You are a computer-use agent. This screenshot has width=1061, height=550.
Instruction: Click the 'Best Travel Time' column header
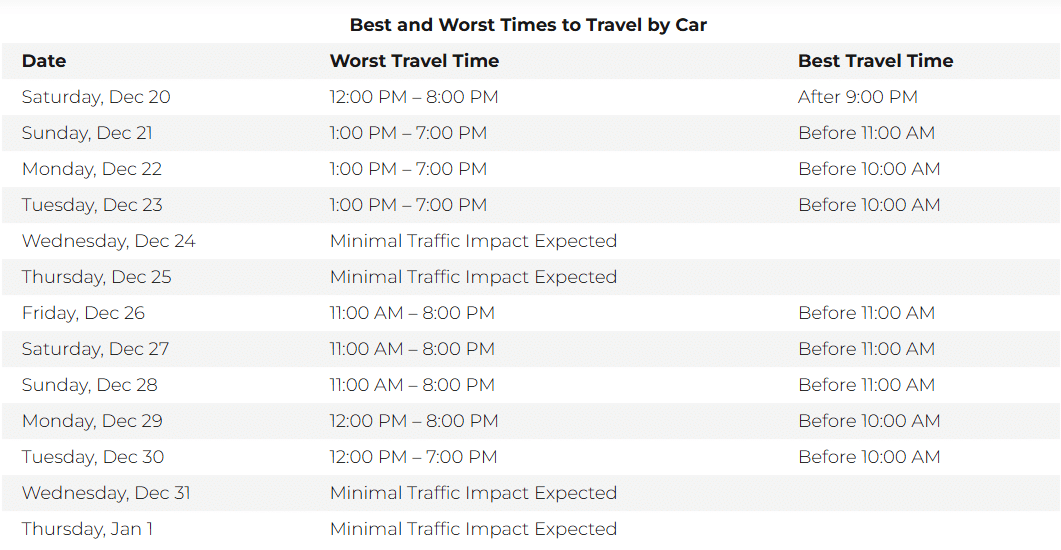[x=875, y=61]
